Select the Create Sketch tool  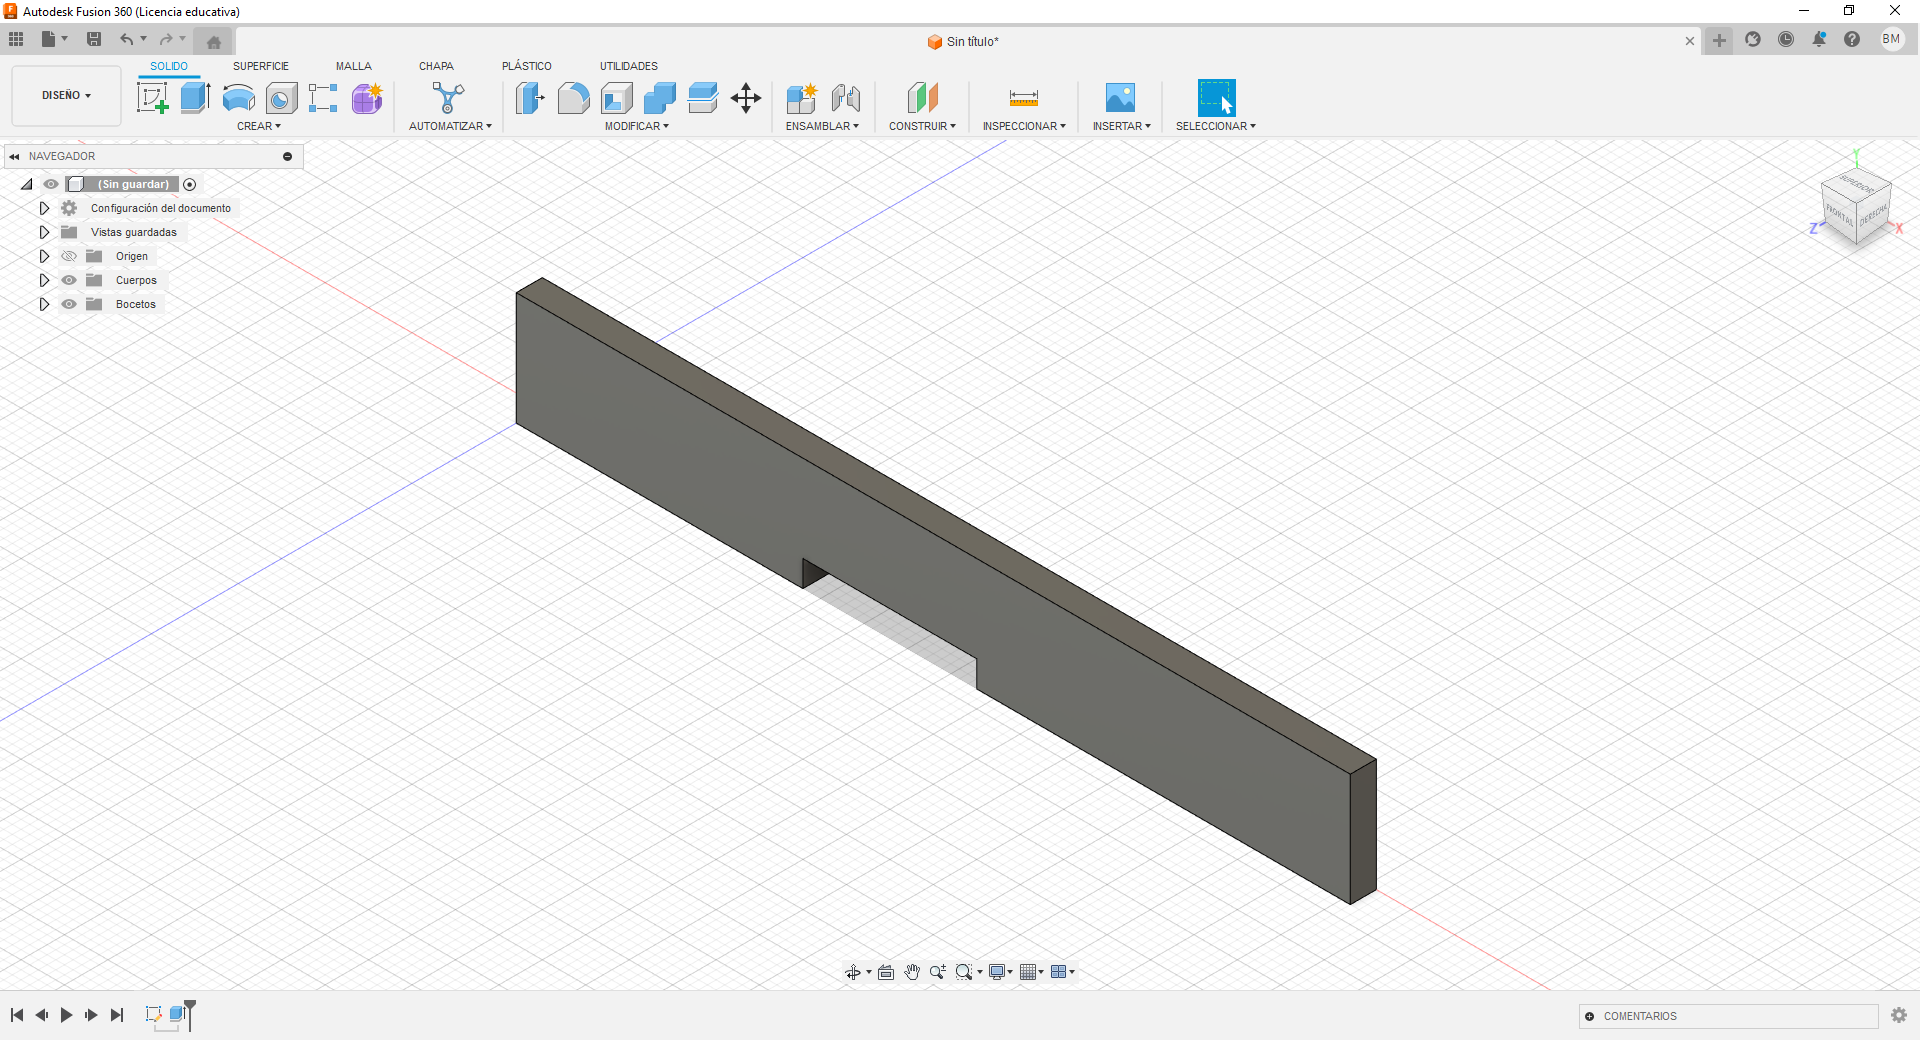coord(153,97)
